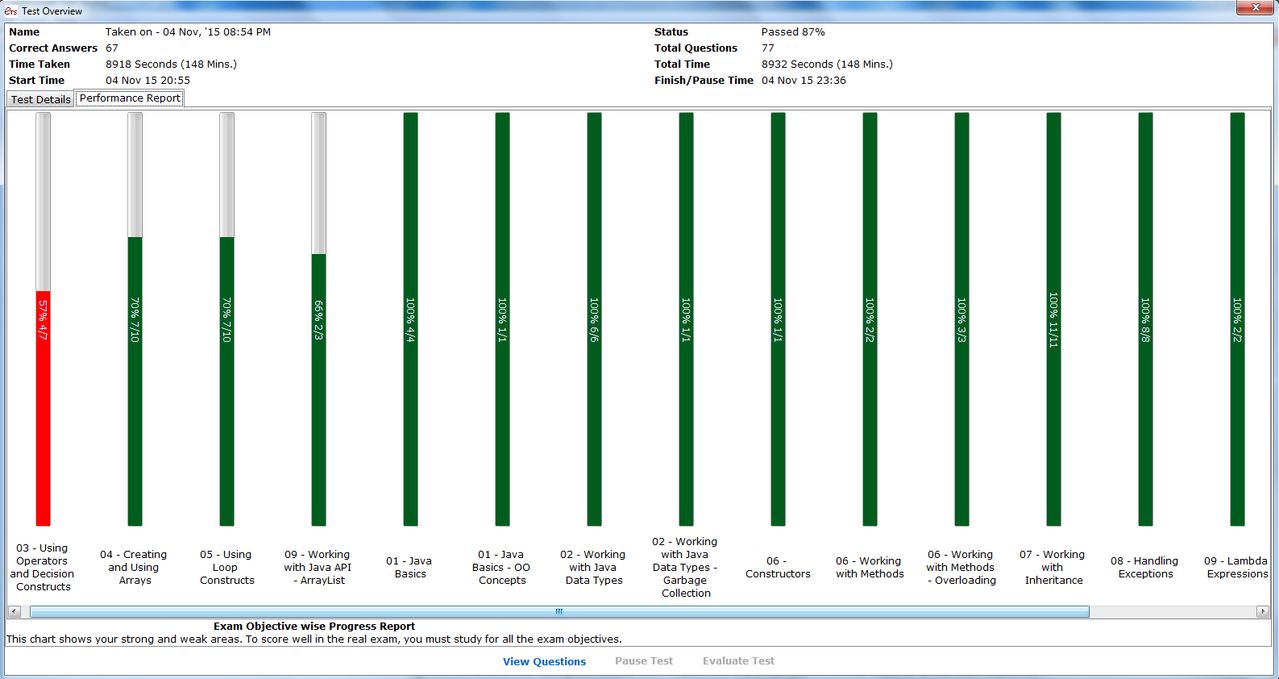Click the Pause Test link
Viewport: 1279px width, 679px height.
coord(644,661)
